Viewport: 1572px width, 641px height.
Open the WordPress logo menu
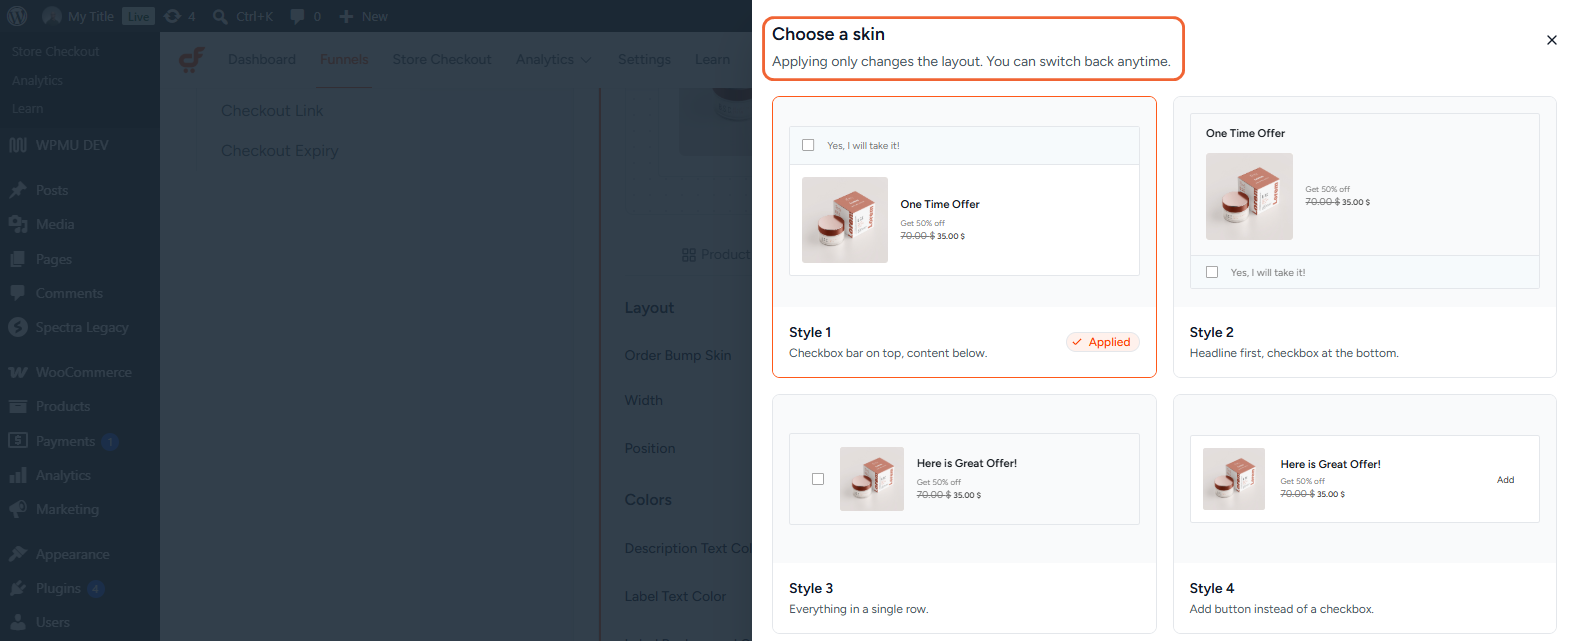[x=17, y=16]
